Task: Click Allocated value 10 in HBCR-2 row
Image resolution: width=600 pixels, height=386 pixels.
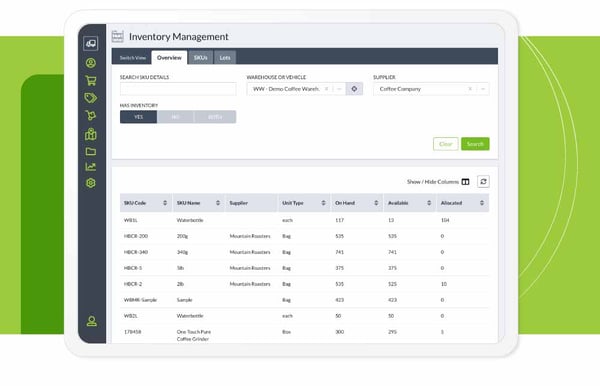Action: click(443, 284)
